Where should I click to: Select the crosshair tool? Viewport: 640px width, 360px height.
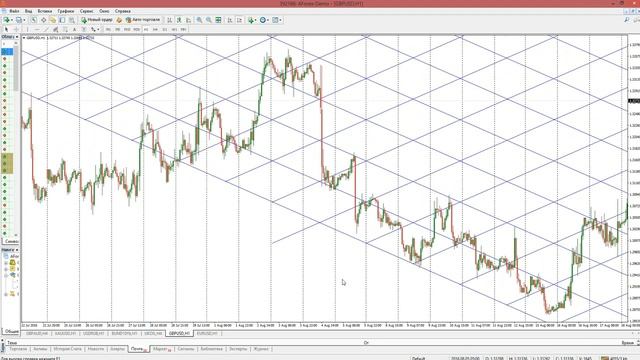16,29
